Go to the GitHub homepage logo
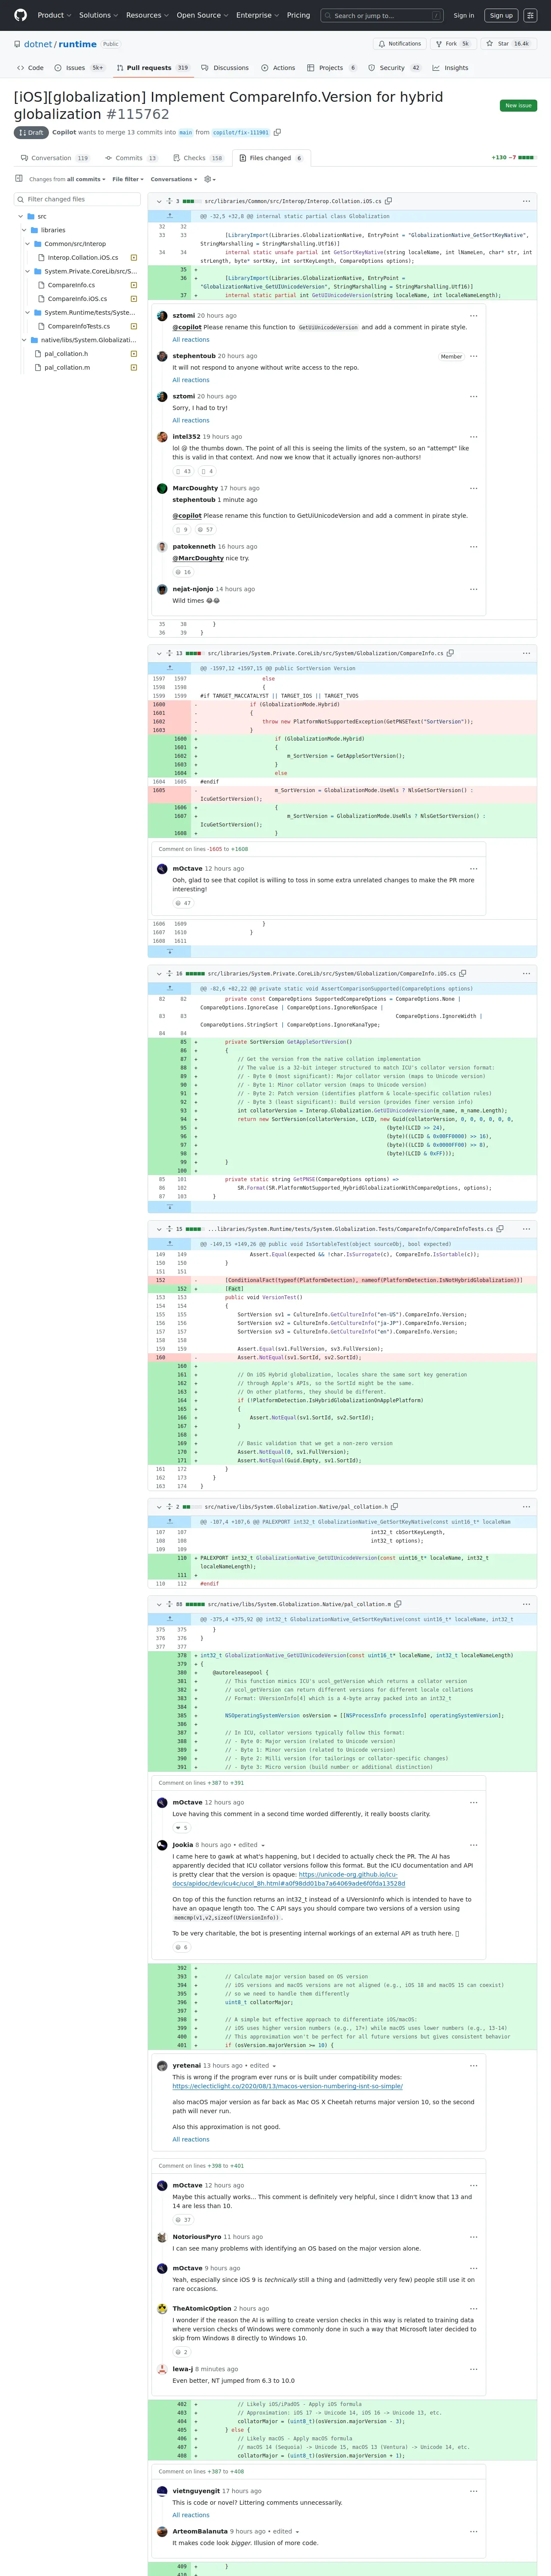 21,15
